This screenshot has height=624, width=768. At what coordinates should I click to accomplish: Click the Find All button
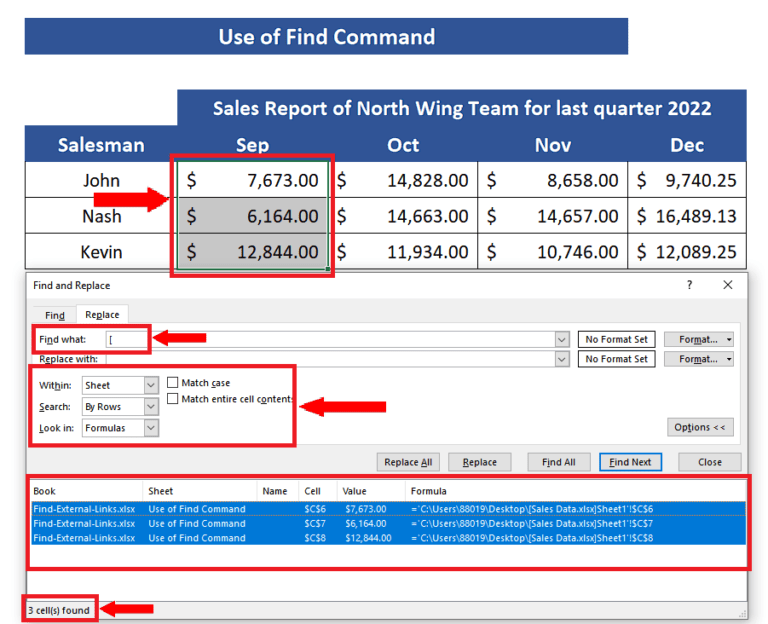[558, 462]
